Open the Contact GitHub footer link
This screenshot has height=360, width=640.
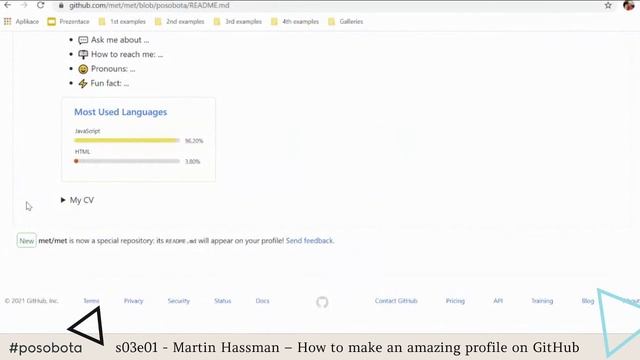[x=396, y=301]
